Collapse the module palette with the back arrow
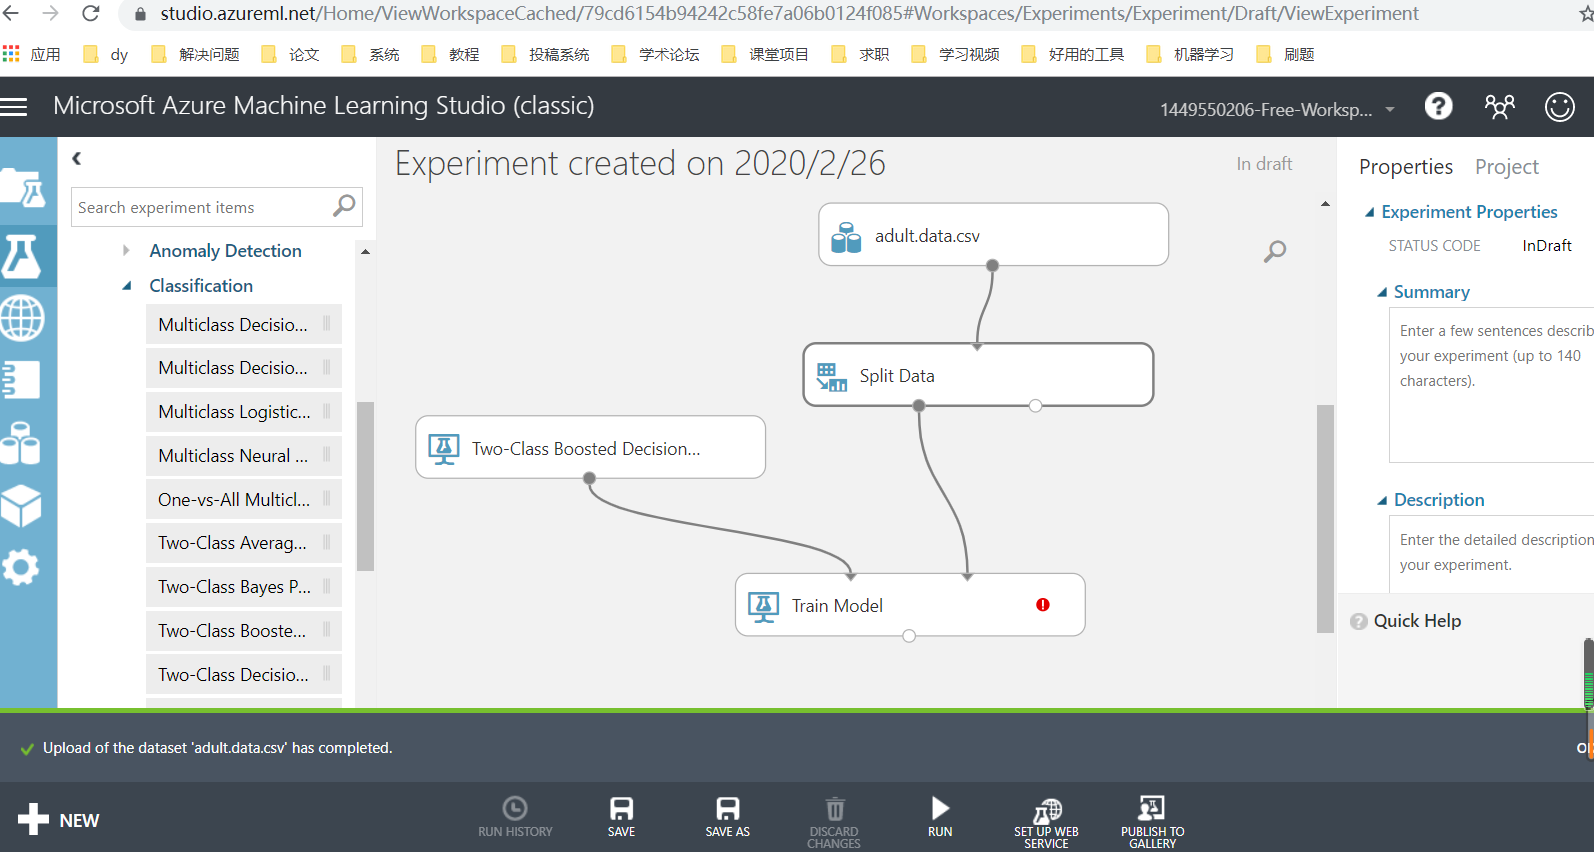 pyautogui.click(x=77, y=158)
